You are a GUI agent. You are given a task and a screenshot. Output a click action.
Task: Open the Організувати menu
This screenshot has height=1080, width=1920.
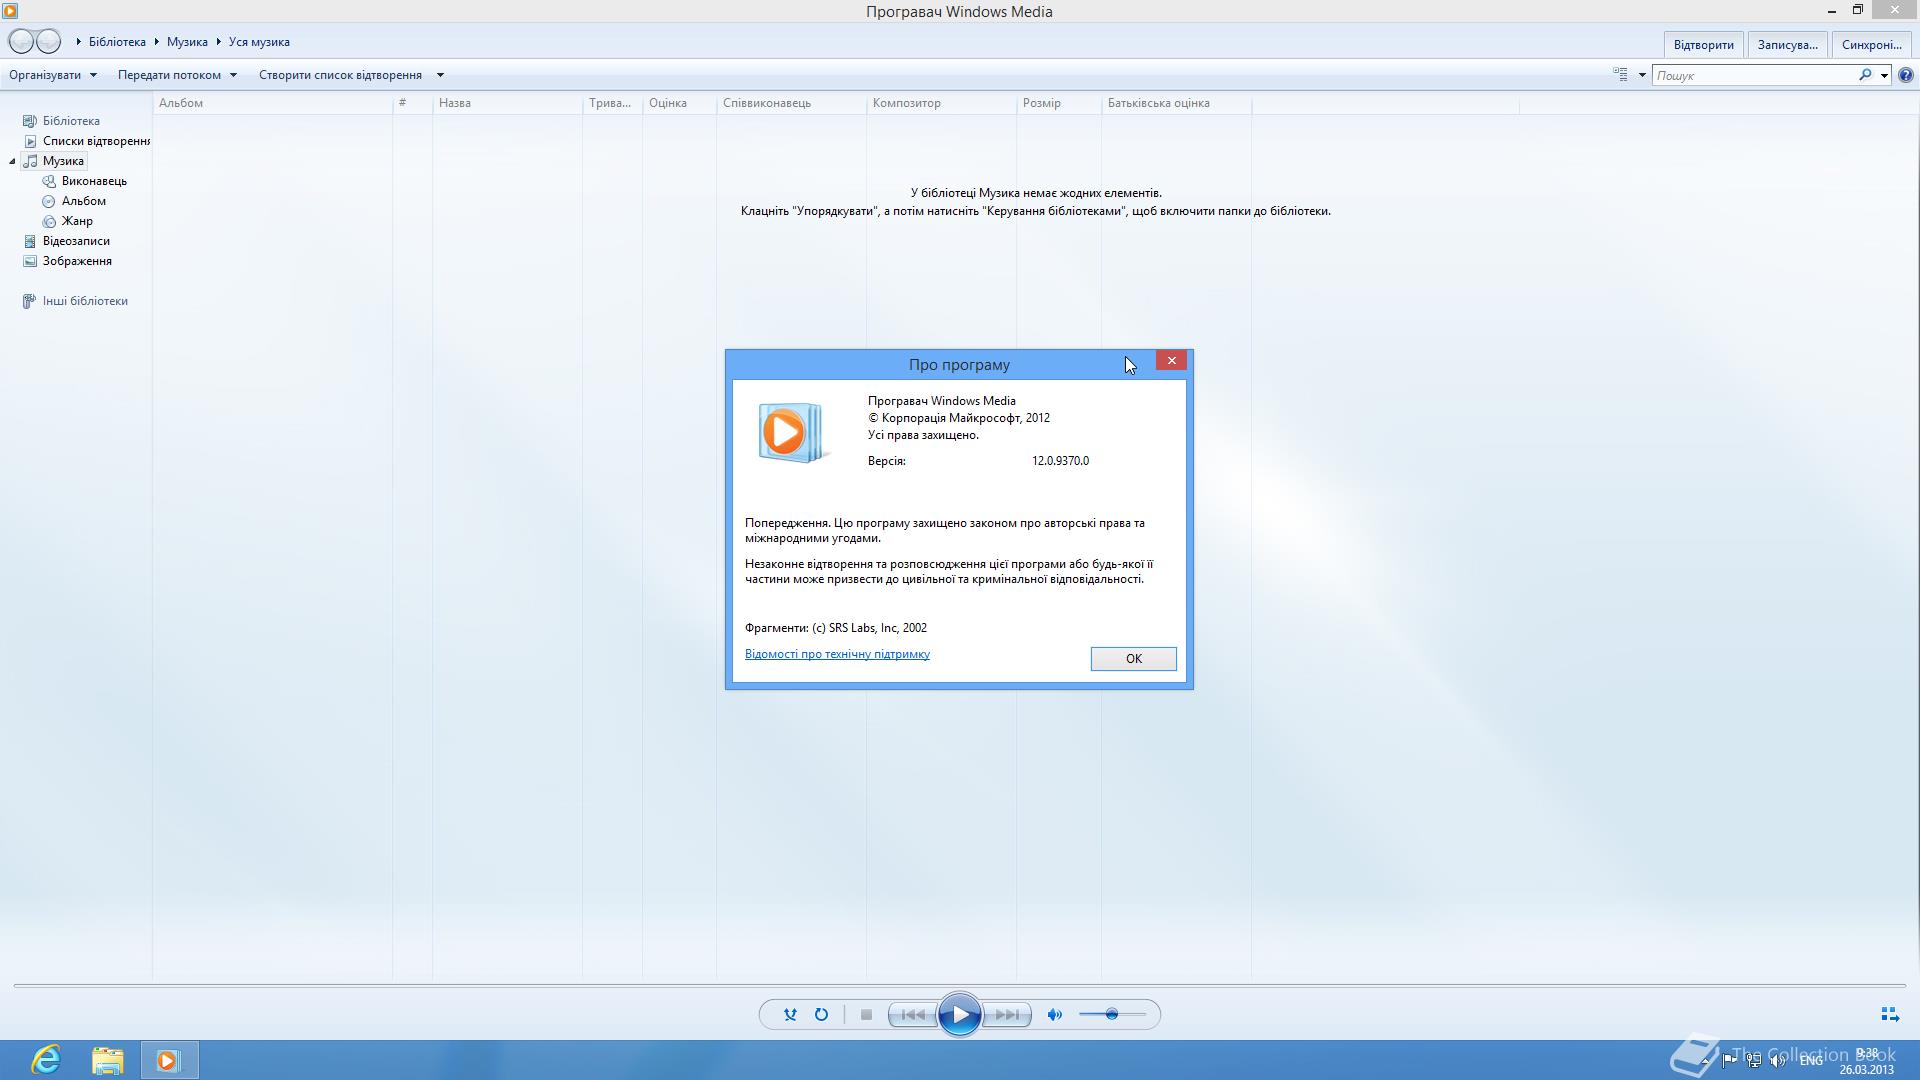tap(53, 75)
